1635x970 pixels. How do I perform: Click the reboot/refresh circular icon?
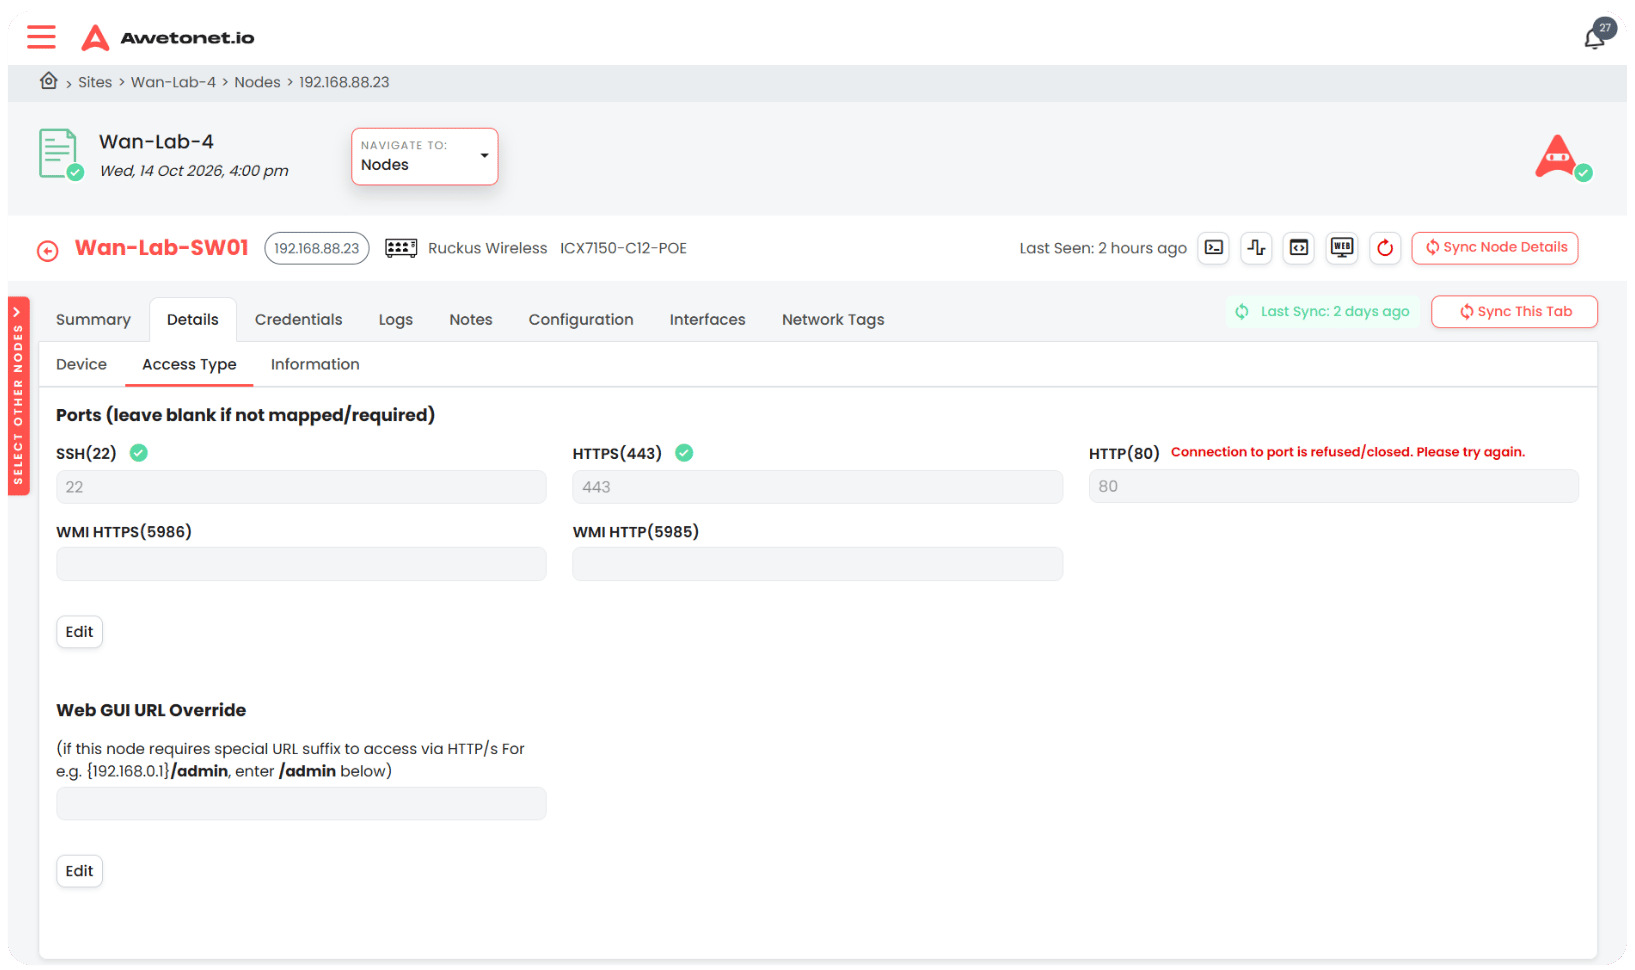click(x=1385, y=247)
